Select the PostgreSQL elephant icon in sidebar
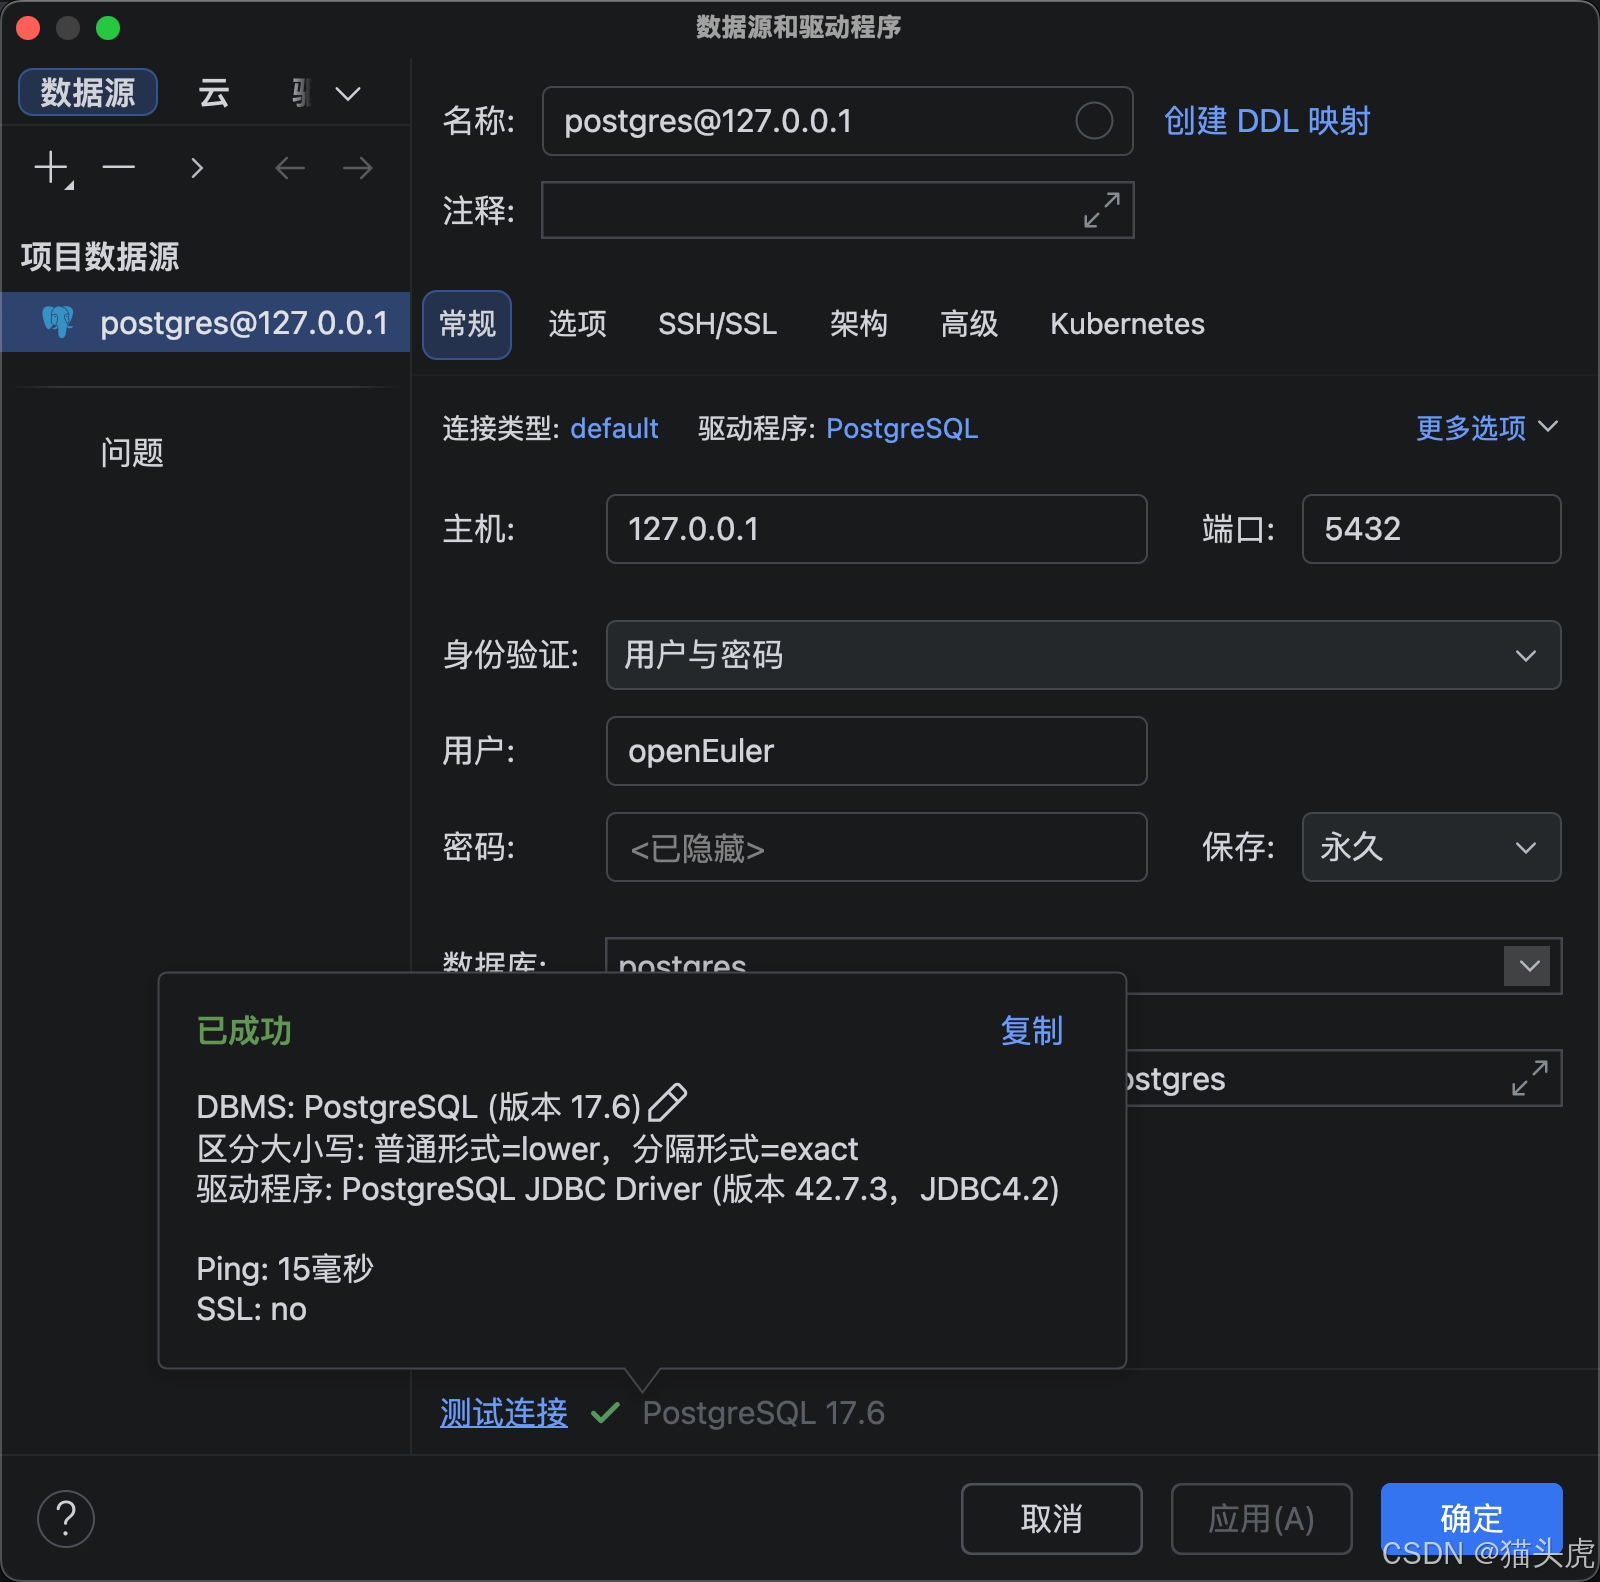The height and width of the screenshot is (1582, 1600). pyautogui.click(x=57, y=322)
